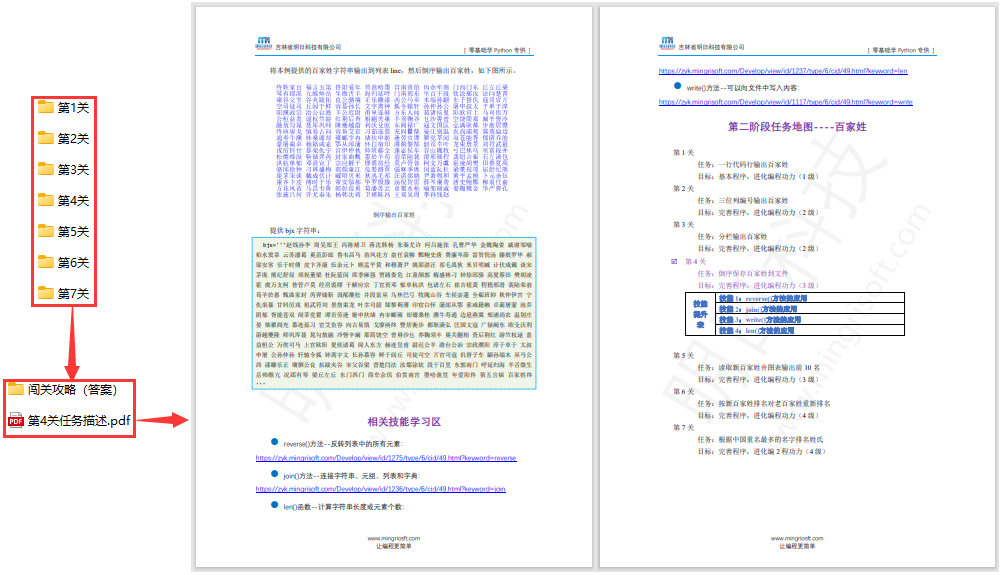
Task: Click the len()函数 bullet text
Action: click(344, 507)
